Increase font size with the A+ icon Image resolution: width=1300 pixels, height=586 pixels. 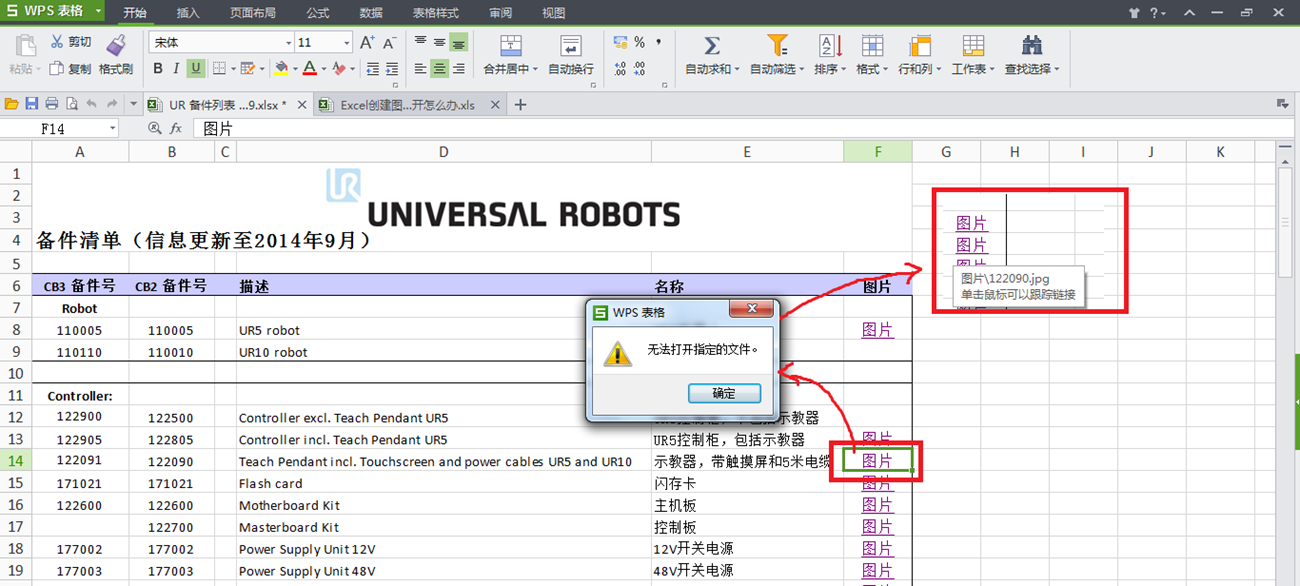click(x=367, y=42)
